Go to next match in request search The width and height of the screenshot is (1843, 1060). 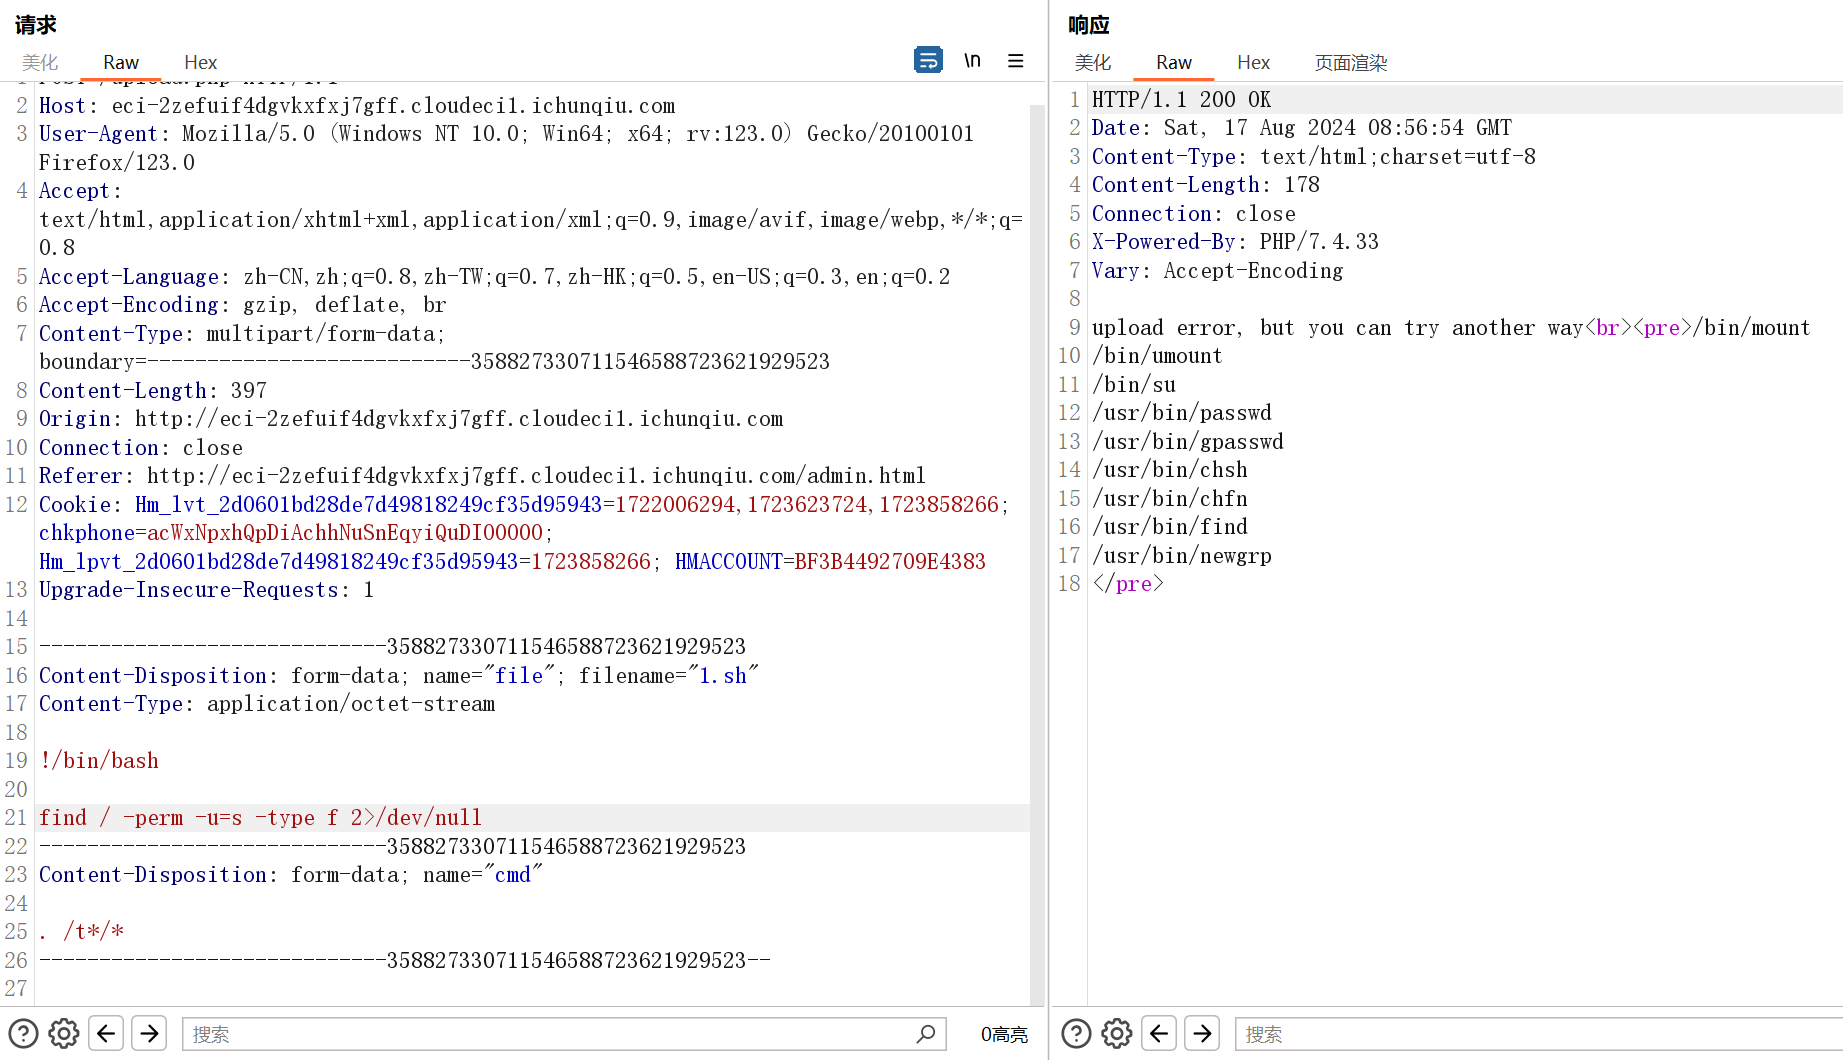pyautogui.click(x=149, y=1033)
